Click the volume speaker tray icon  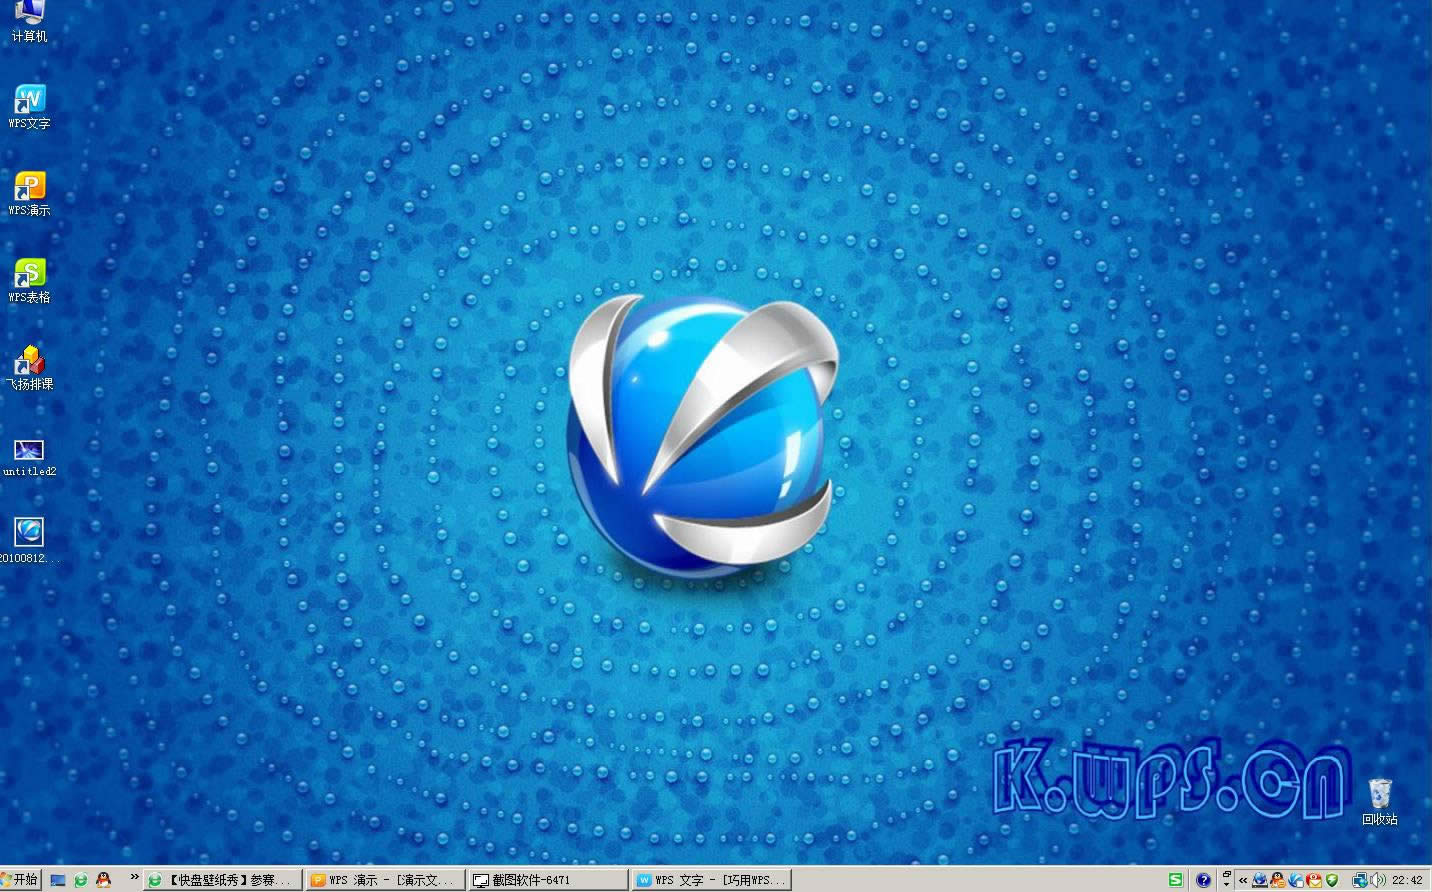click(1378, 880)
